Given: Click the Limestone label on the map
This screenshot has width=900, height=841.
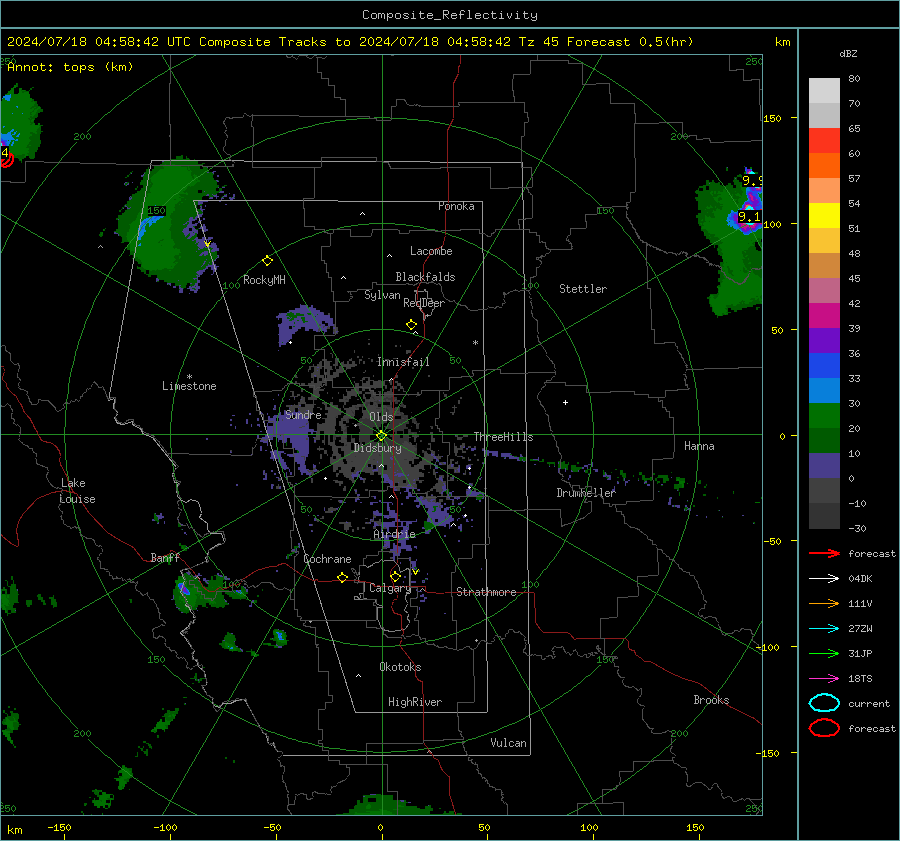Looking at the screenshot, I should tap(189, 386).
